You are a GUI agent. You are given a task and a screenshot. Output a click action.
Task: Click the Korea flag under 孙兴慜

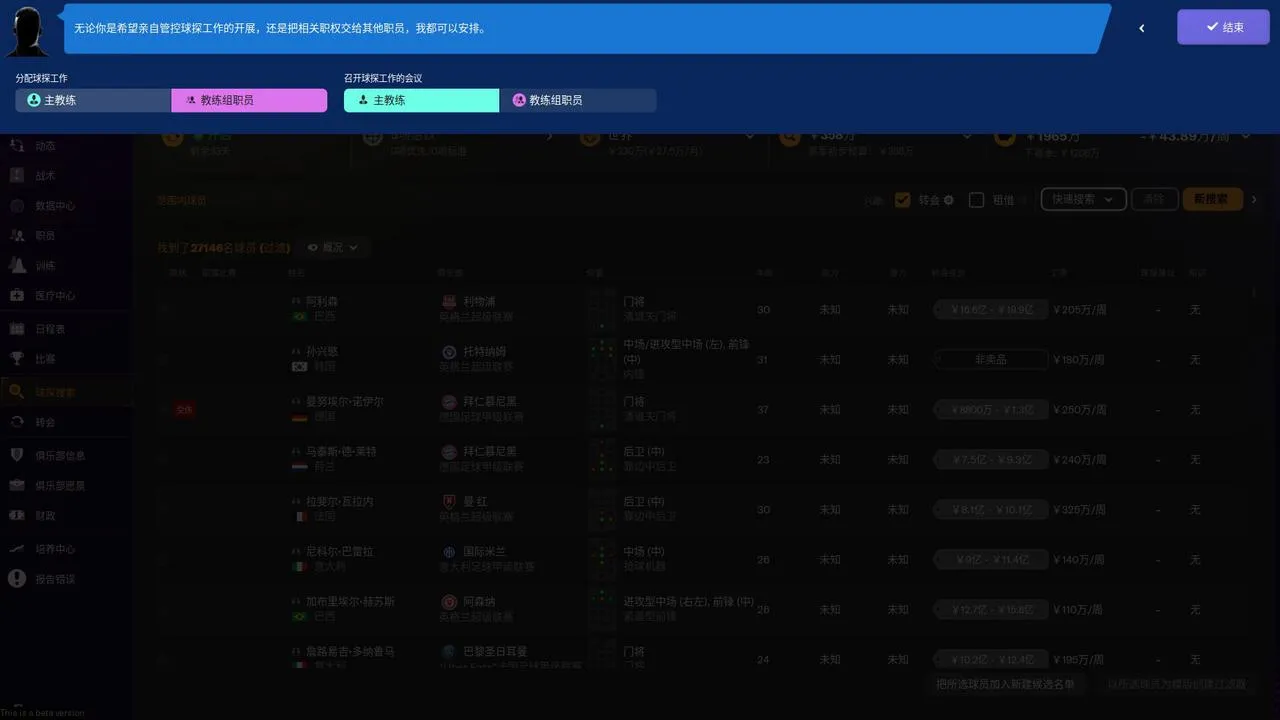pos(299,366)
